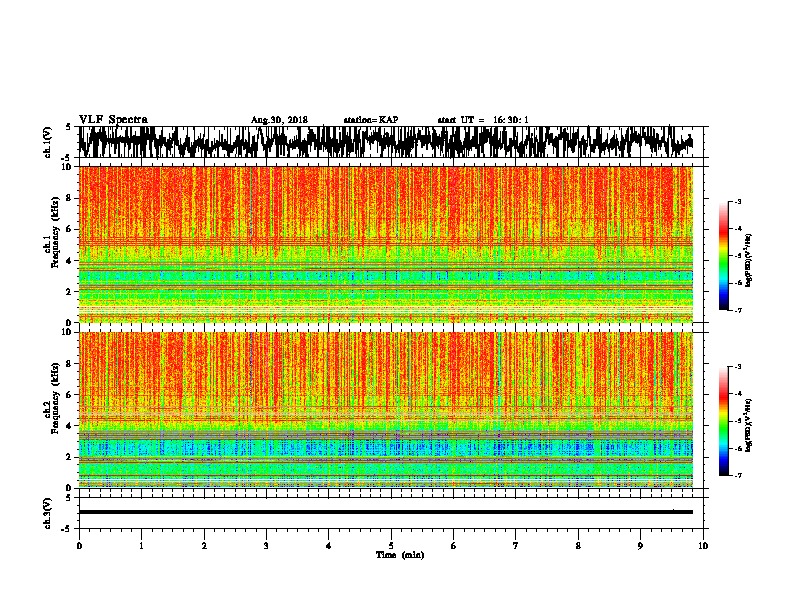Click the "8" kHz tick on ch.1 axis
Viewport: 792px width, 612px height.
pyautogui.click(x=70, y=198)
